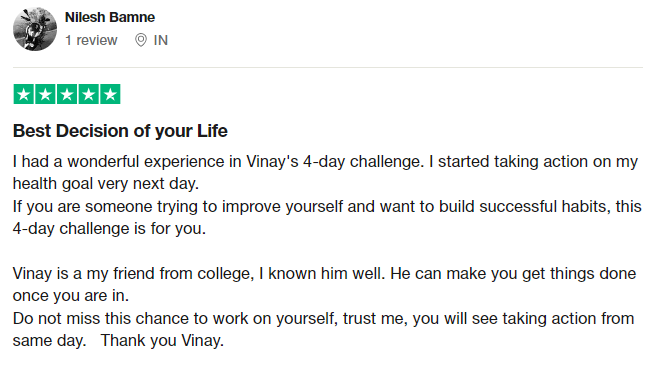Viewport: 655px width, 366px height.
Task: Click the "I had a wonderful experience" sentence
Action: pos(218,162)
